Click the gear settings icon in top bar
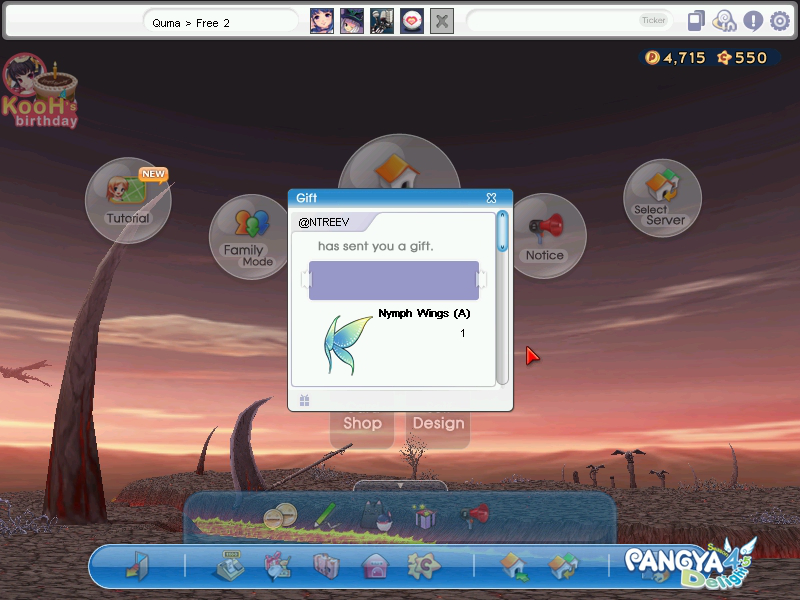 [x=780, y=21]
